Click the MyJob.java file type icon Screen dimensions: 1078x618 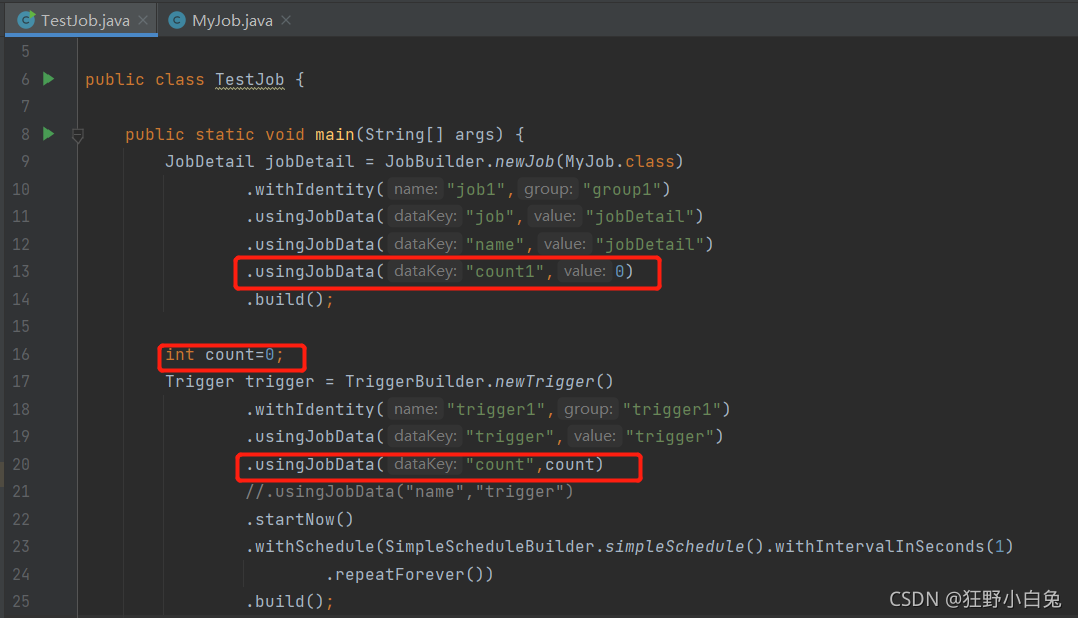point(177,20)
